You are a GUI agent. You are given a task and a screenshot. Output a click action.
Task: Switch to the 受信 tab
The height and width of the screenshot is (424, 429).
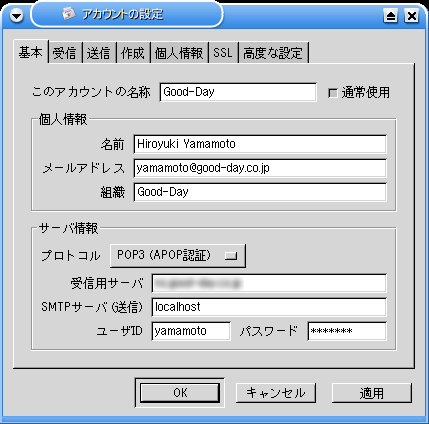(x=65, y=53)
